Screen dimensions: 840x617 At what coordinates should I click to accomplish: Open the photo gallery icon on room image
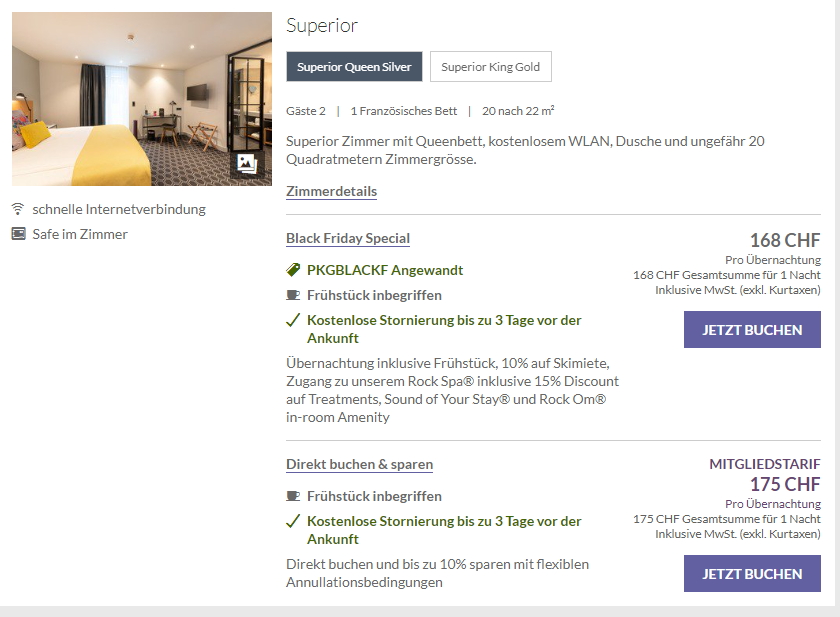247,164
